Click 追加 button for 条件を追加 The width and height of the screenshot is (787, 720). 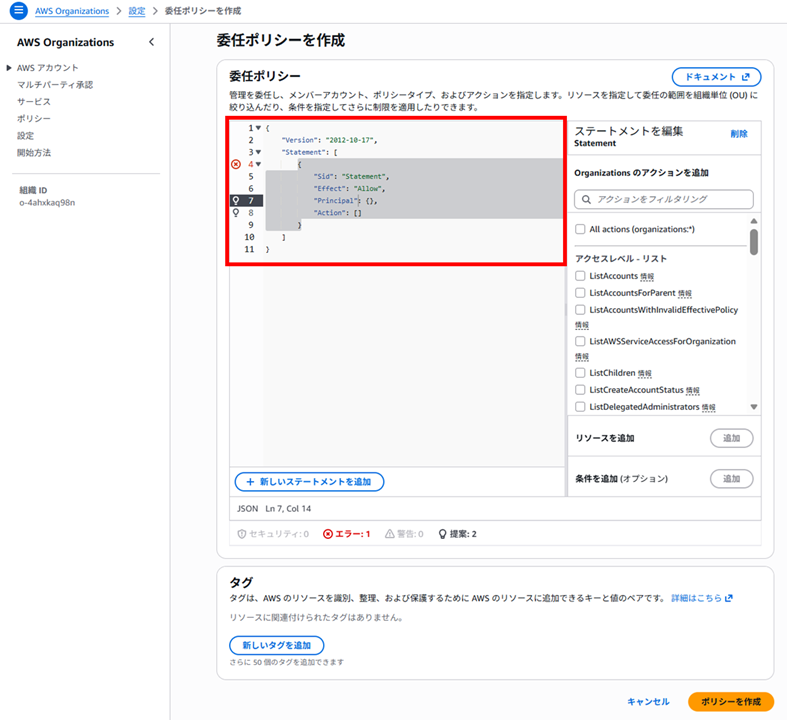coord(731,479)
